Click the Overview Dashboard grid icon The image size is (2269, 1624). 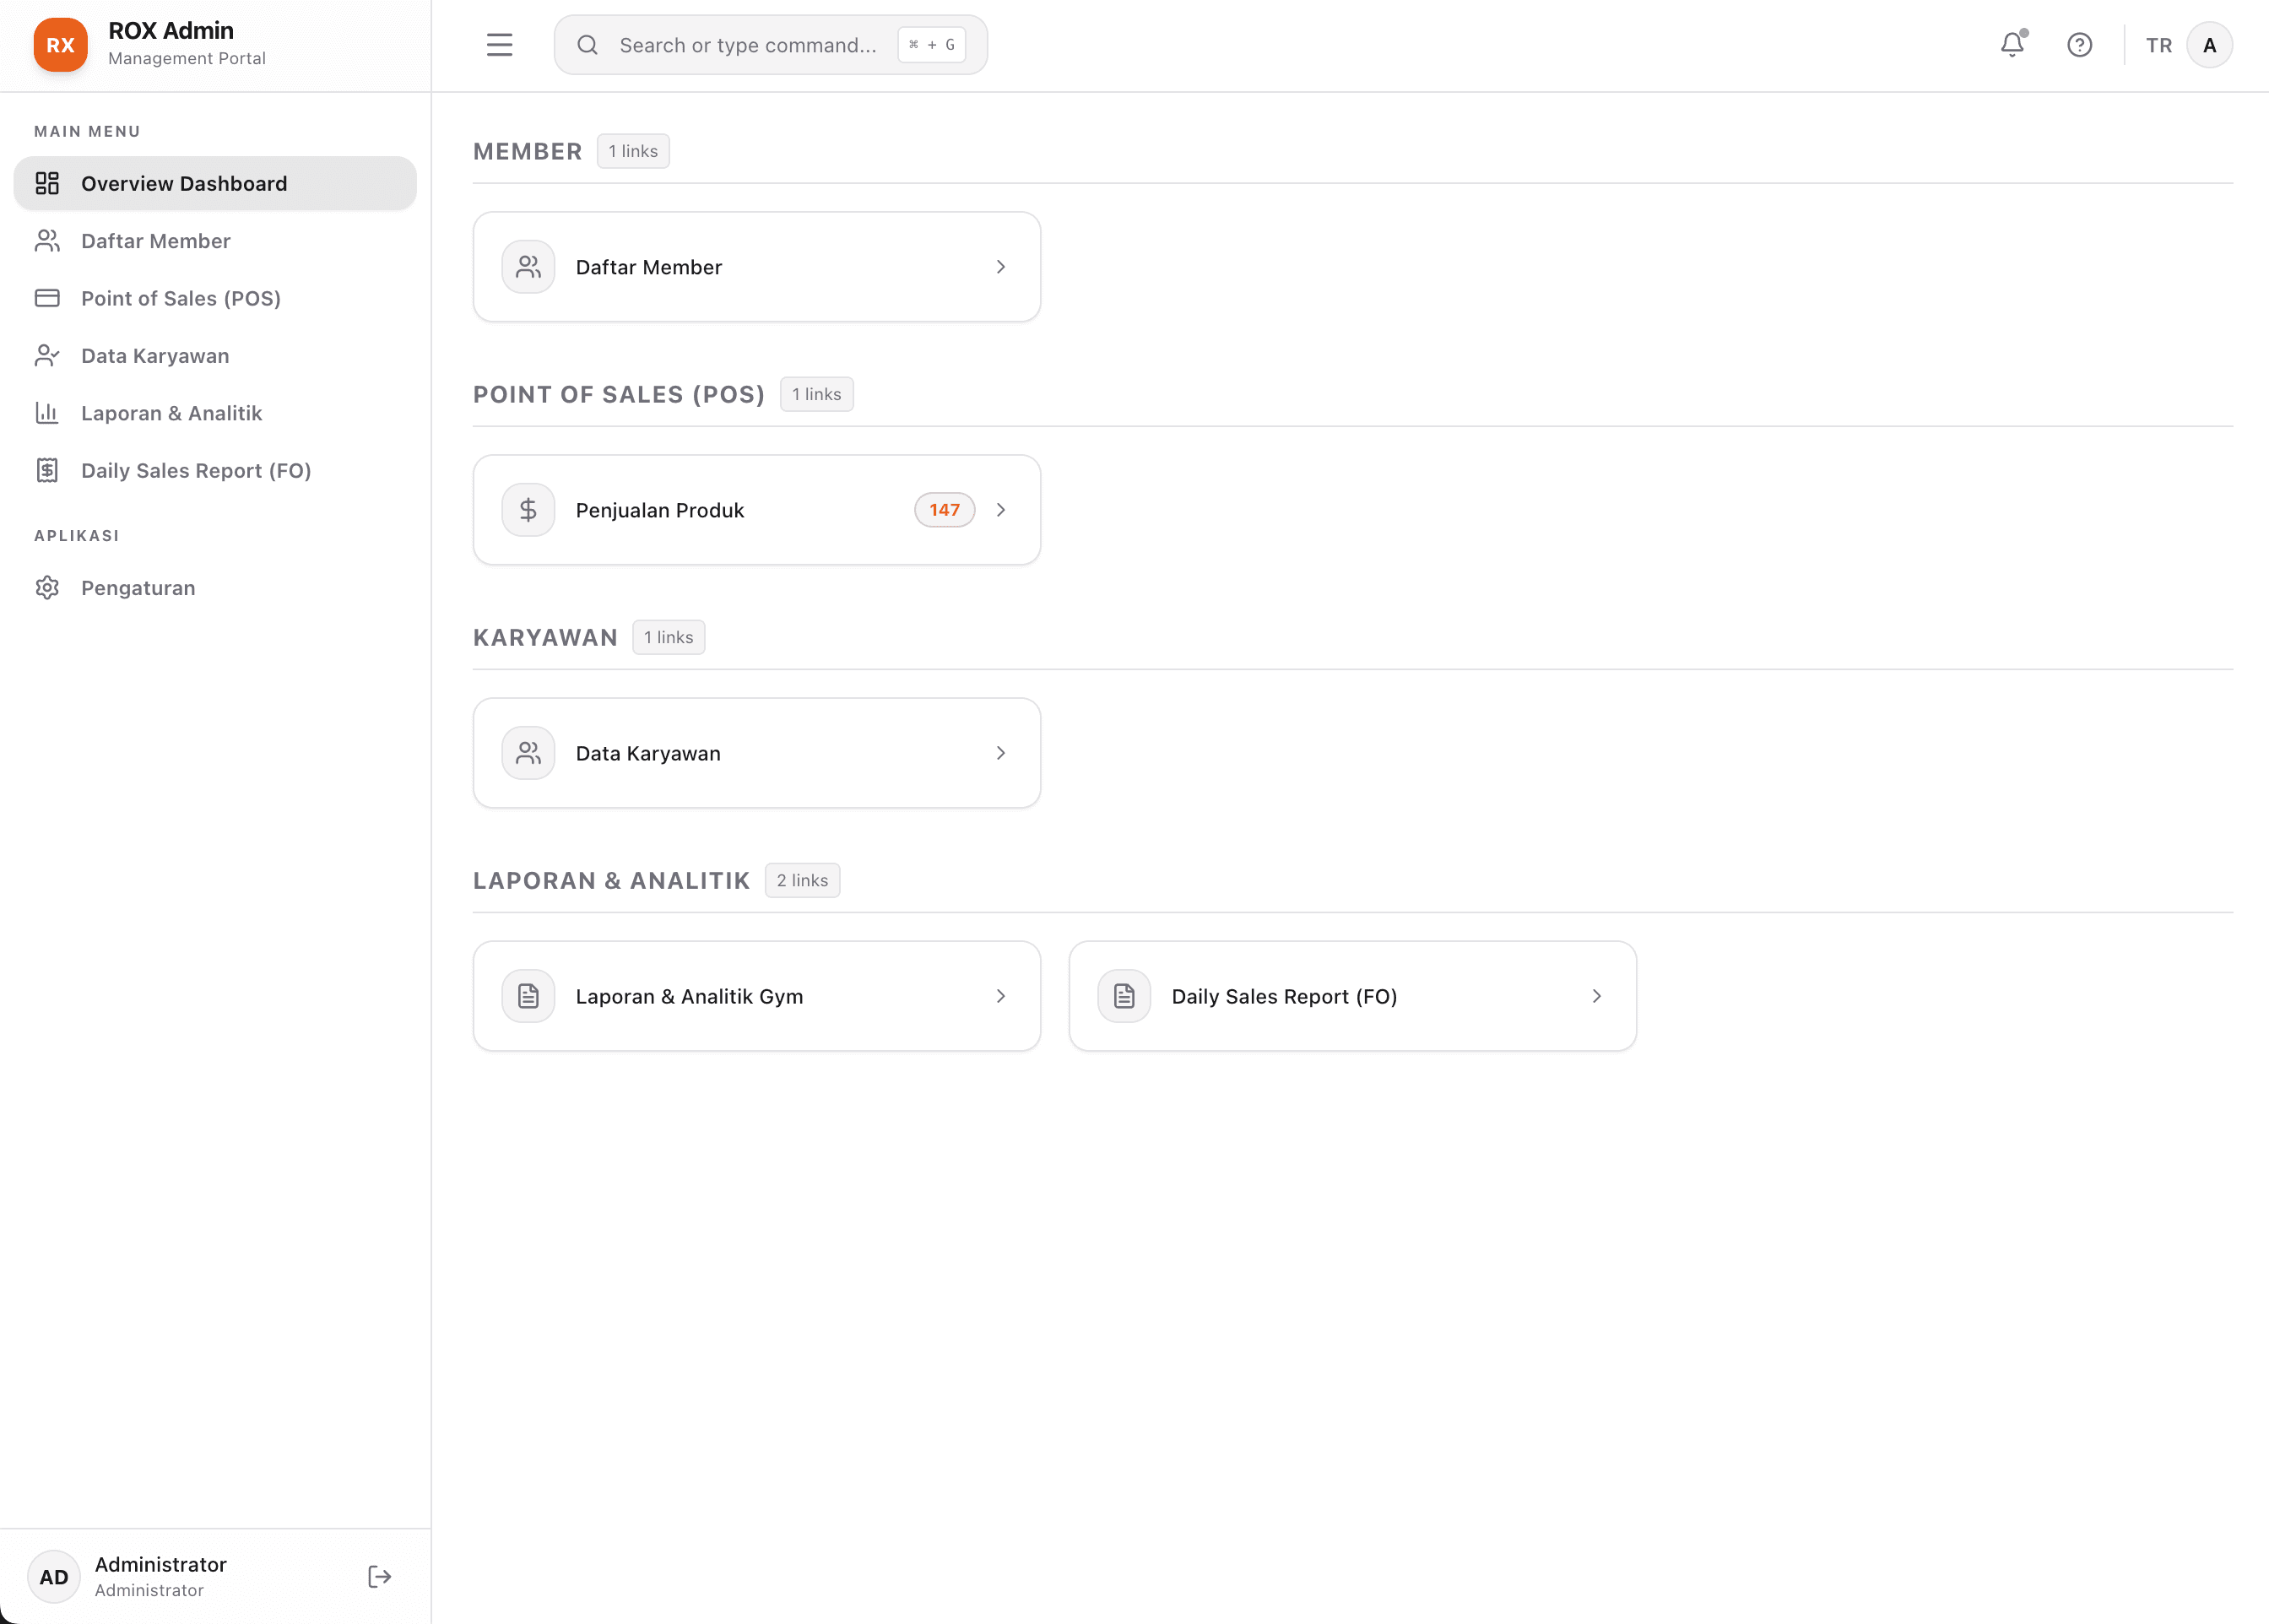[47, 183]
